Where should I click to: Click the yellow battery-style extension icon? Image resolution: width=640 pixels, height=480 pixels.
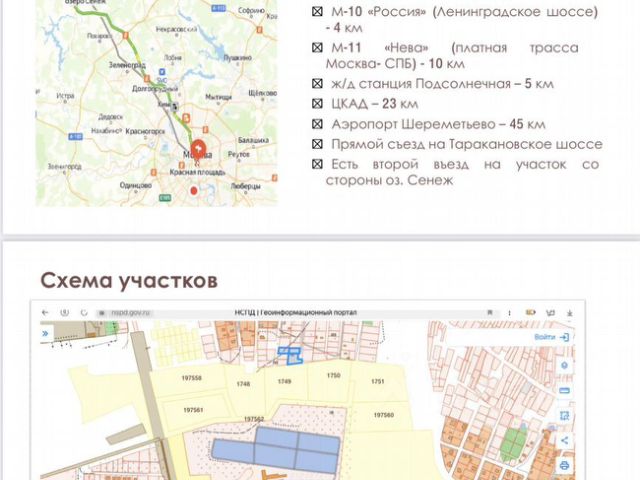530,313
